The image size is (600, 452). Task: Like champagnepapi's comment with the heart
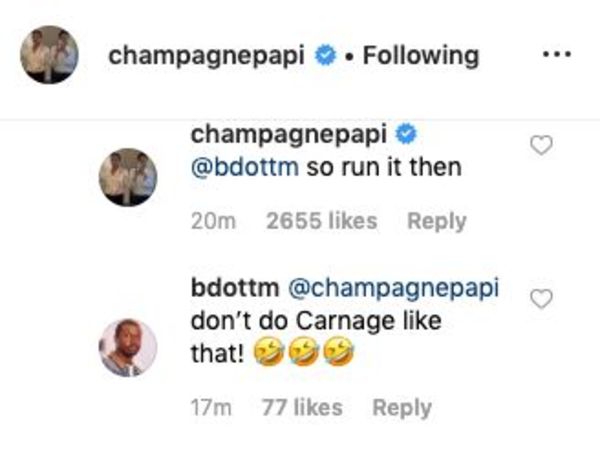(x=541, y=145)
